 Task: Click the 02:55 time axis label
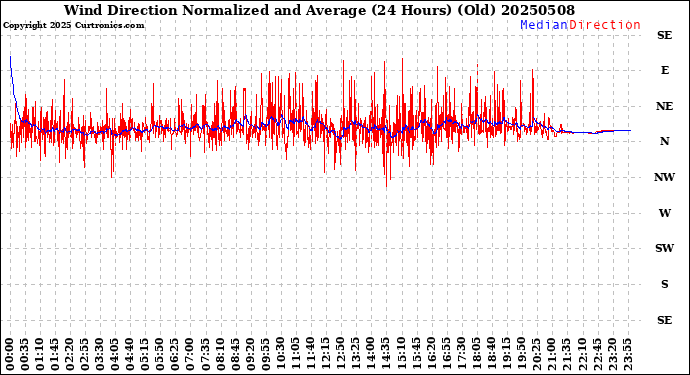click(x=85, y=354)
